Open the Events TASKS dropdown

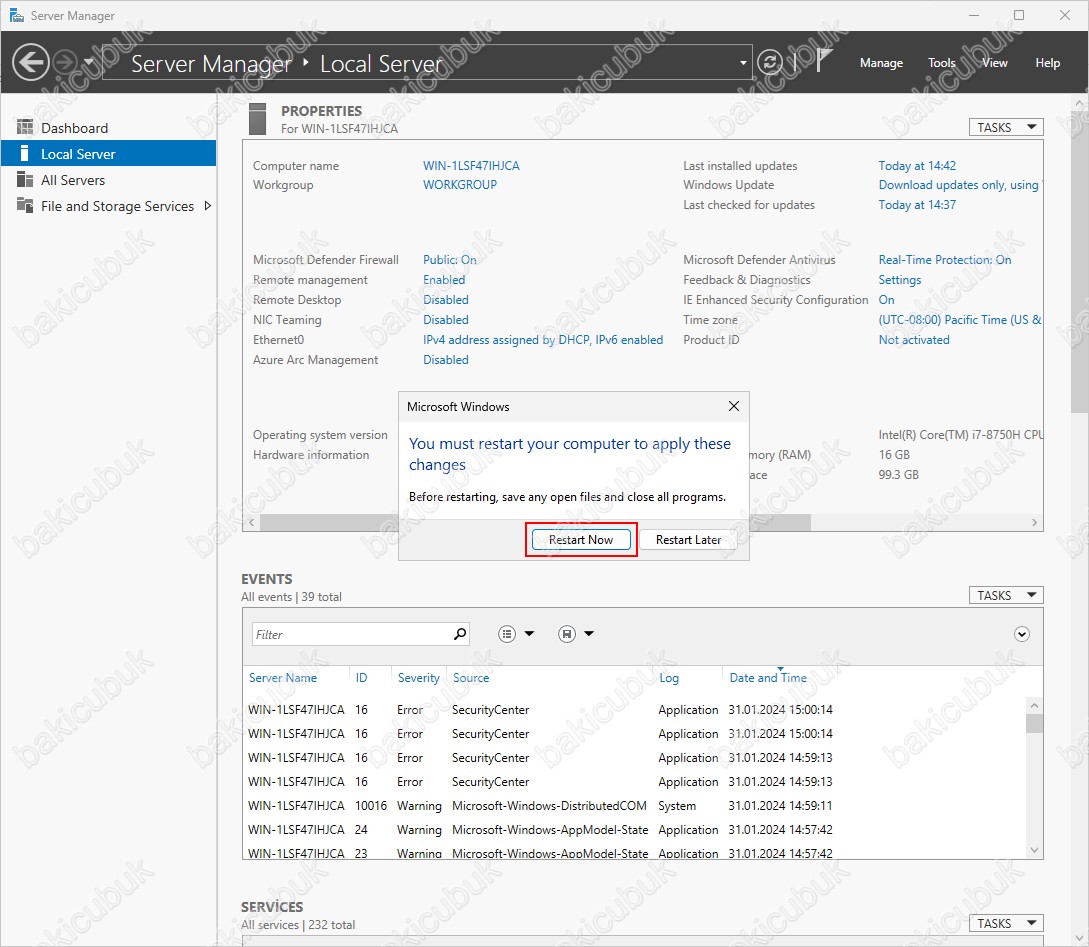(x=1006, y=595)
